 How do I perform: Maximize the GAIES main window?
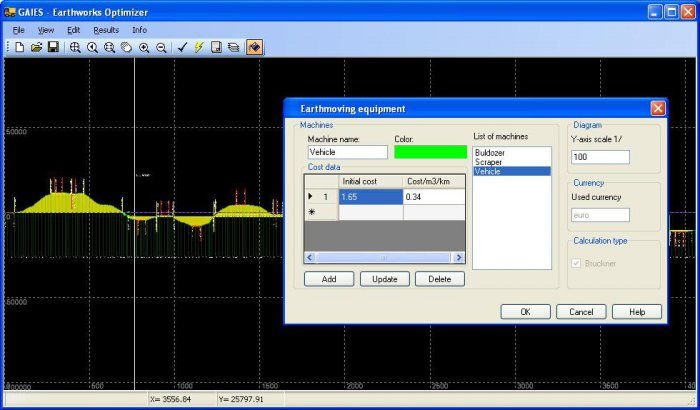click(671, 12)
